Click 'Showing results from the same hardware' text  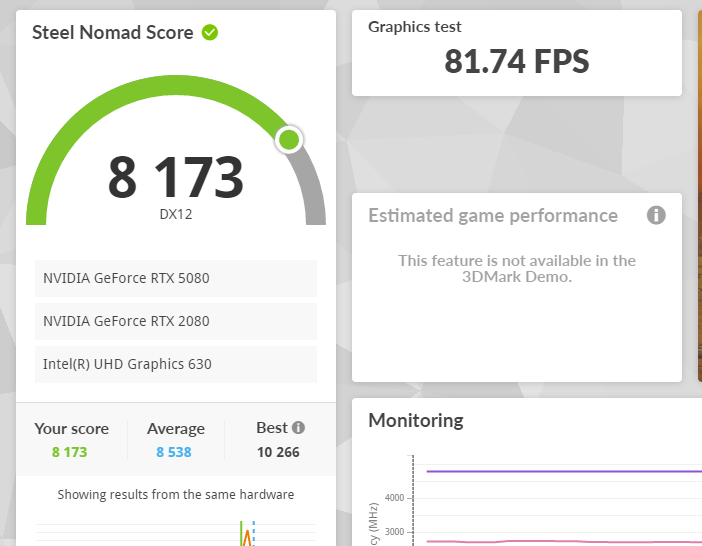pos(176,495)
